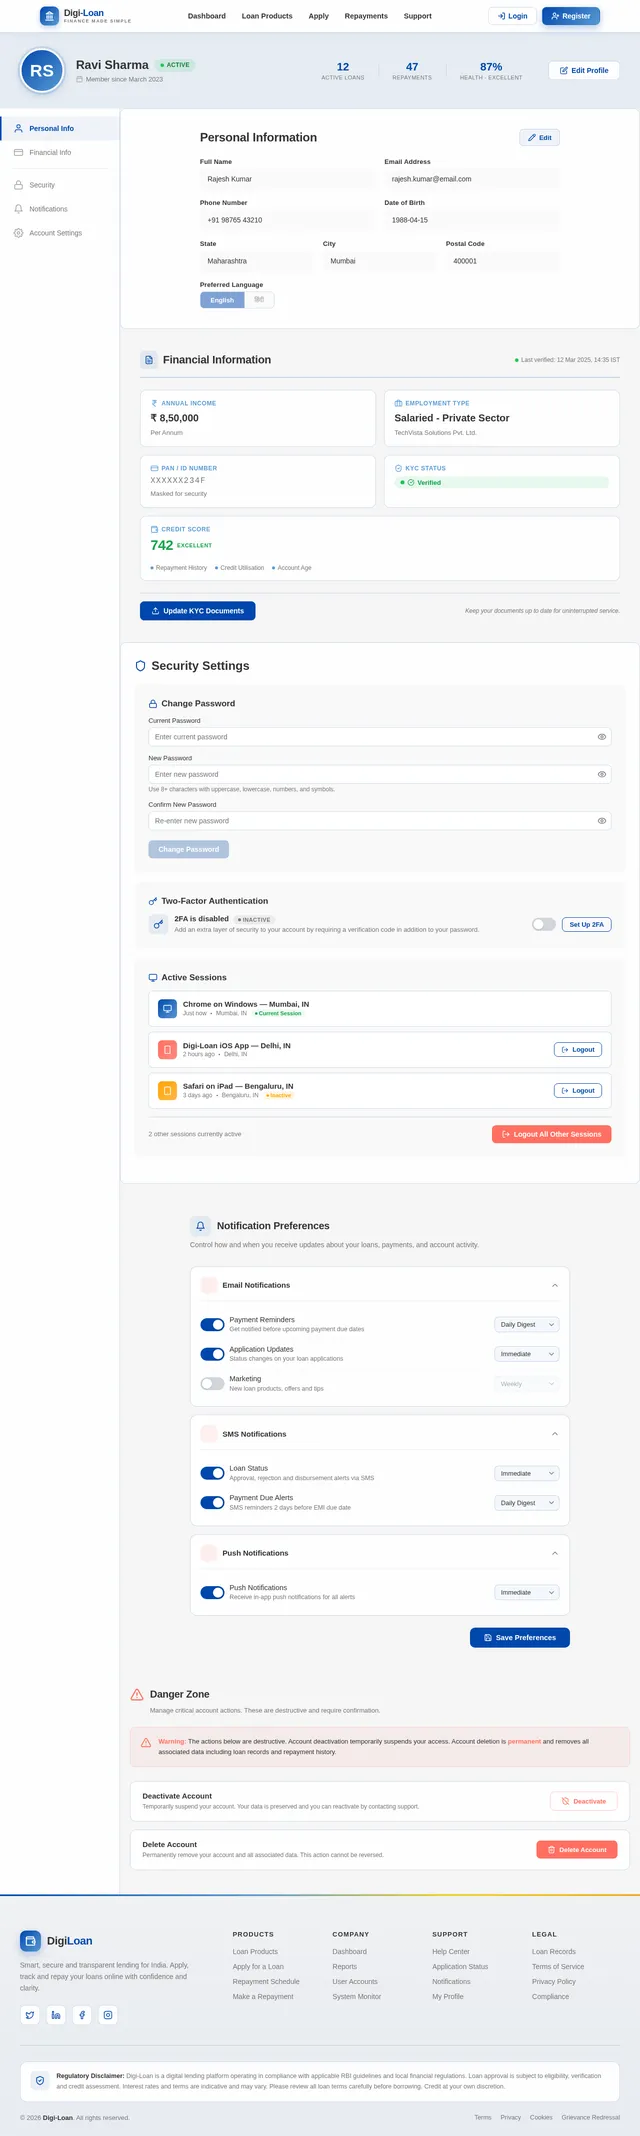
Task: Click the KYC Verified checkmark icon
Action: [x=411, y=482]
